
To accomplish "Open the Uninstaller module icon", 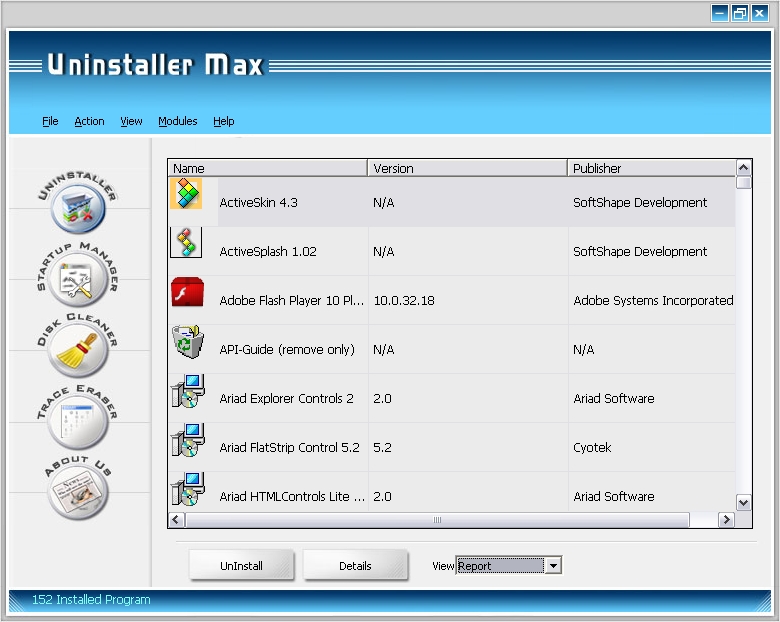I will (x=78, y=207).
